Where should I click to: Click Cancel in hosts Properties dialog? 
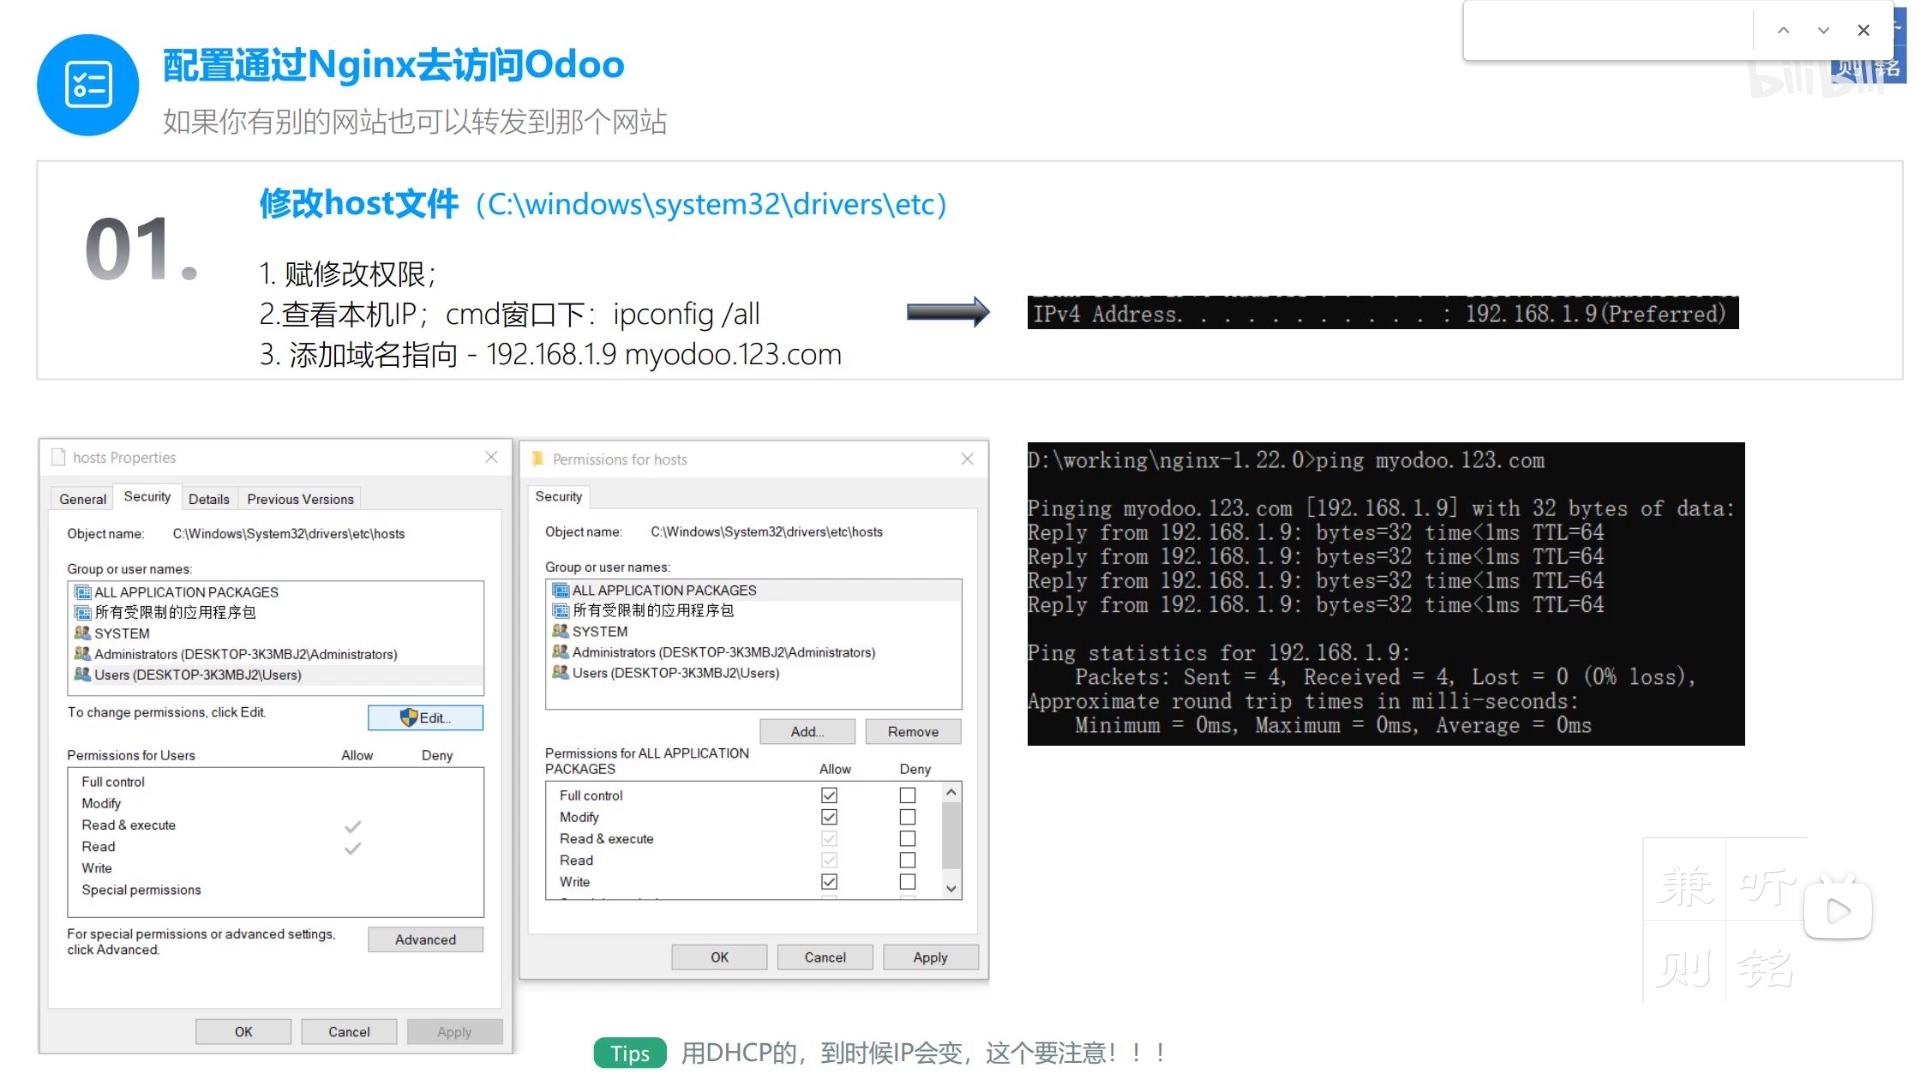pos(349,1032)
